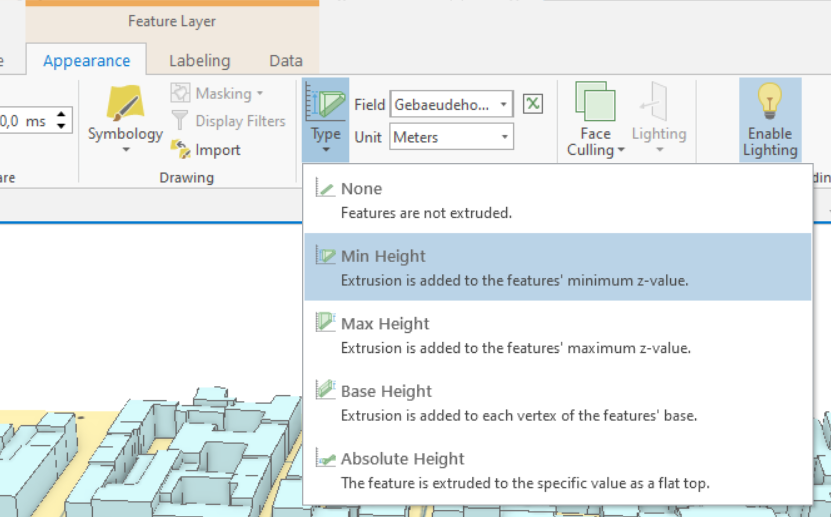831x517 pixels.
Task: Switch to the Labeling tab
Action: [199, 61]
